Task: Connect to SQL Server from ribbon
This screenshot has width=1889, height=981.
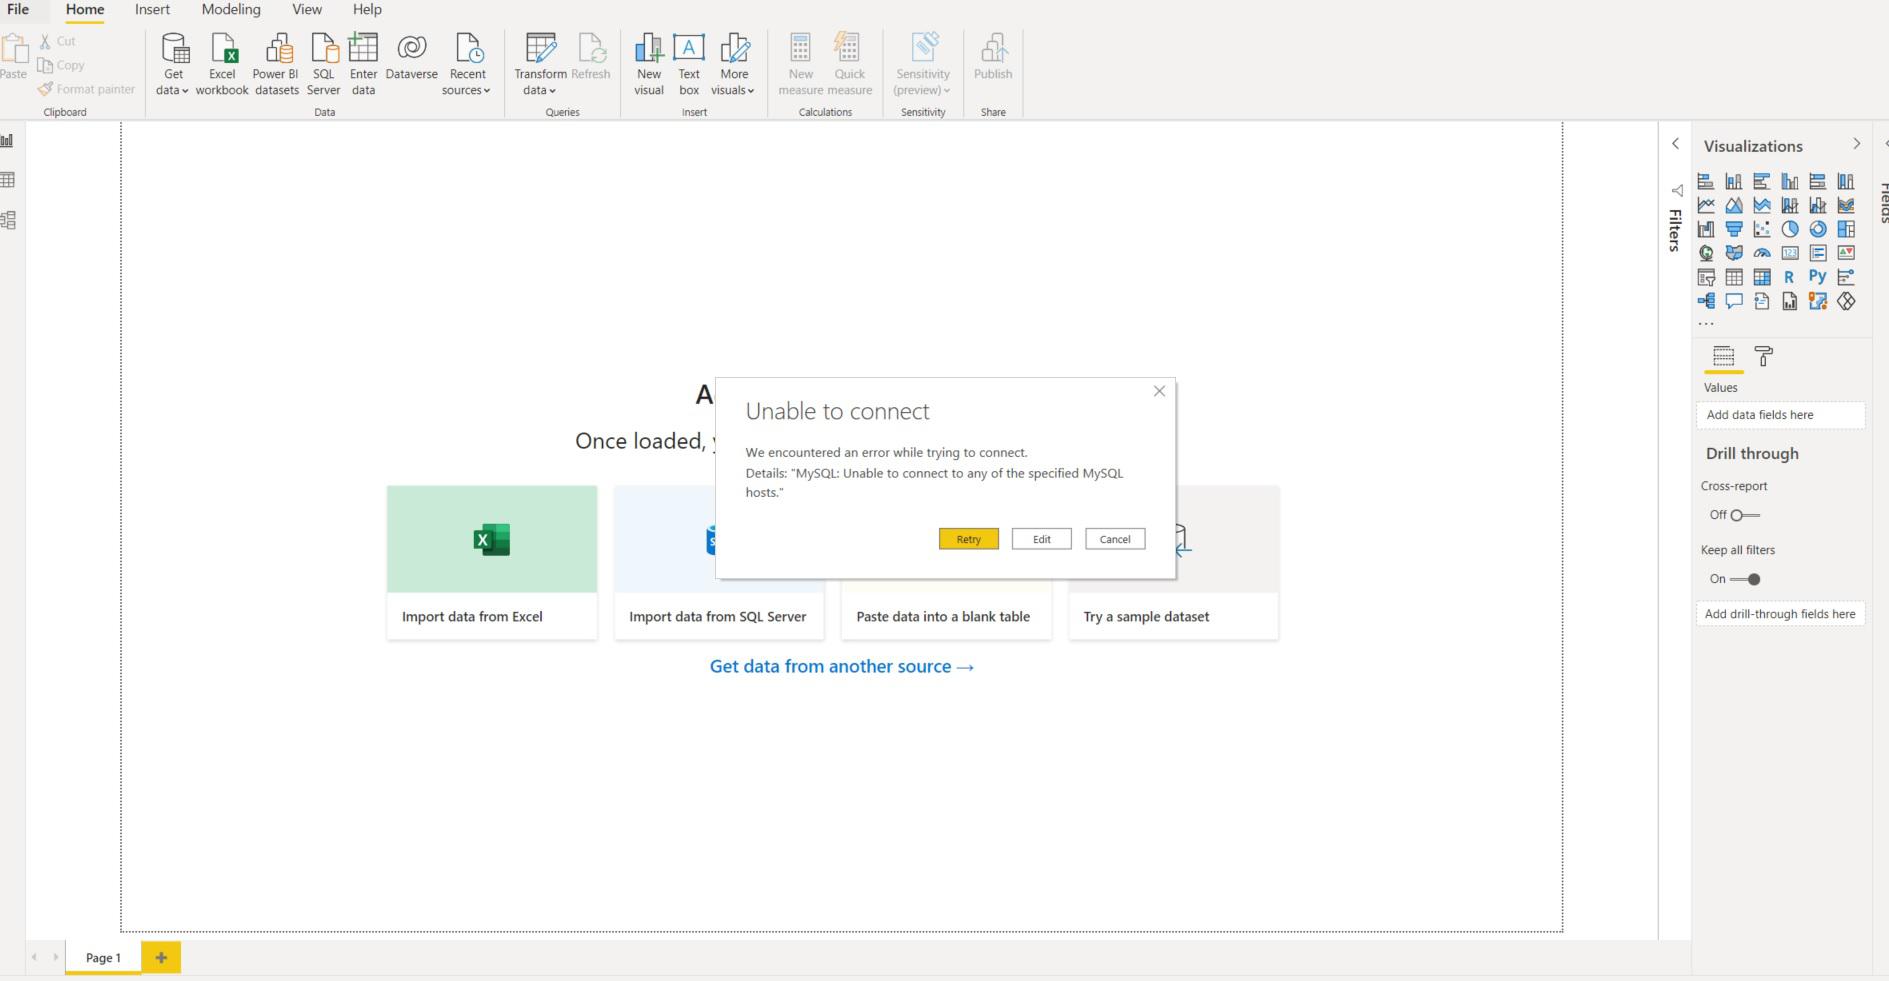Action: click(x=324, y=64)
